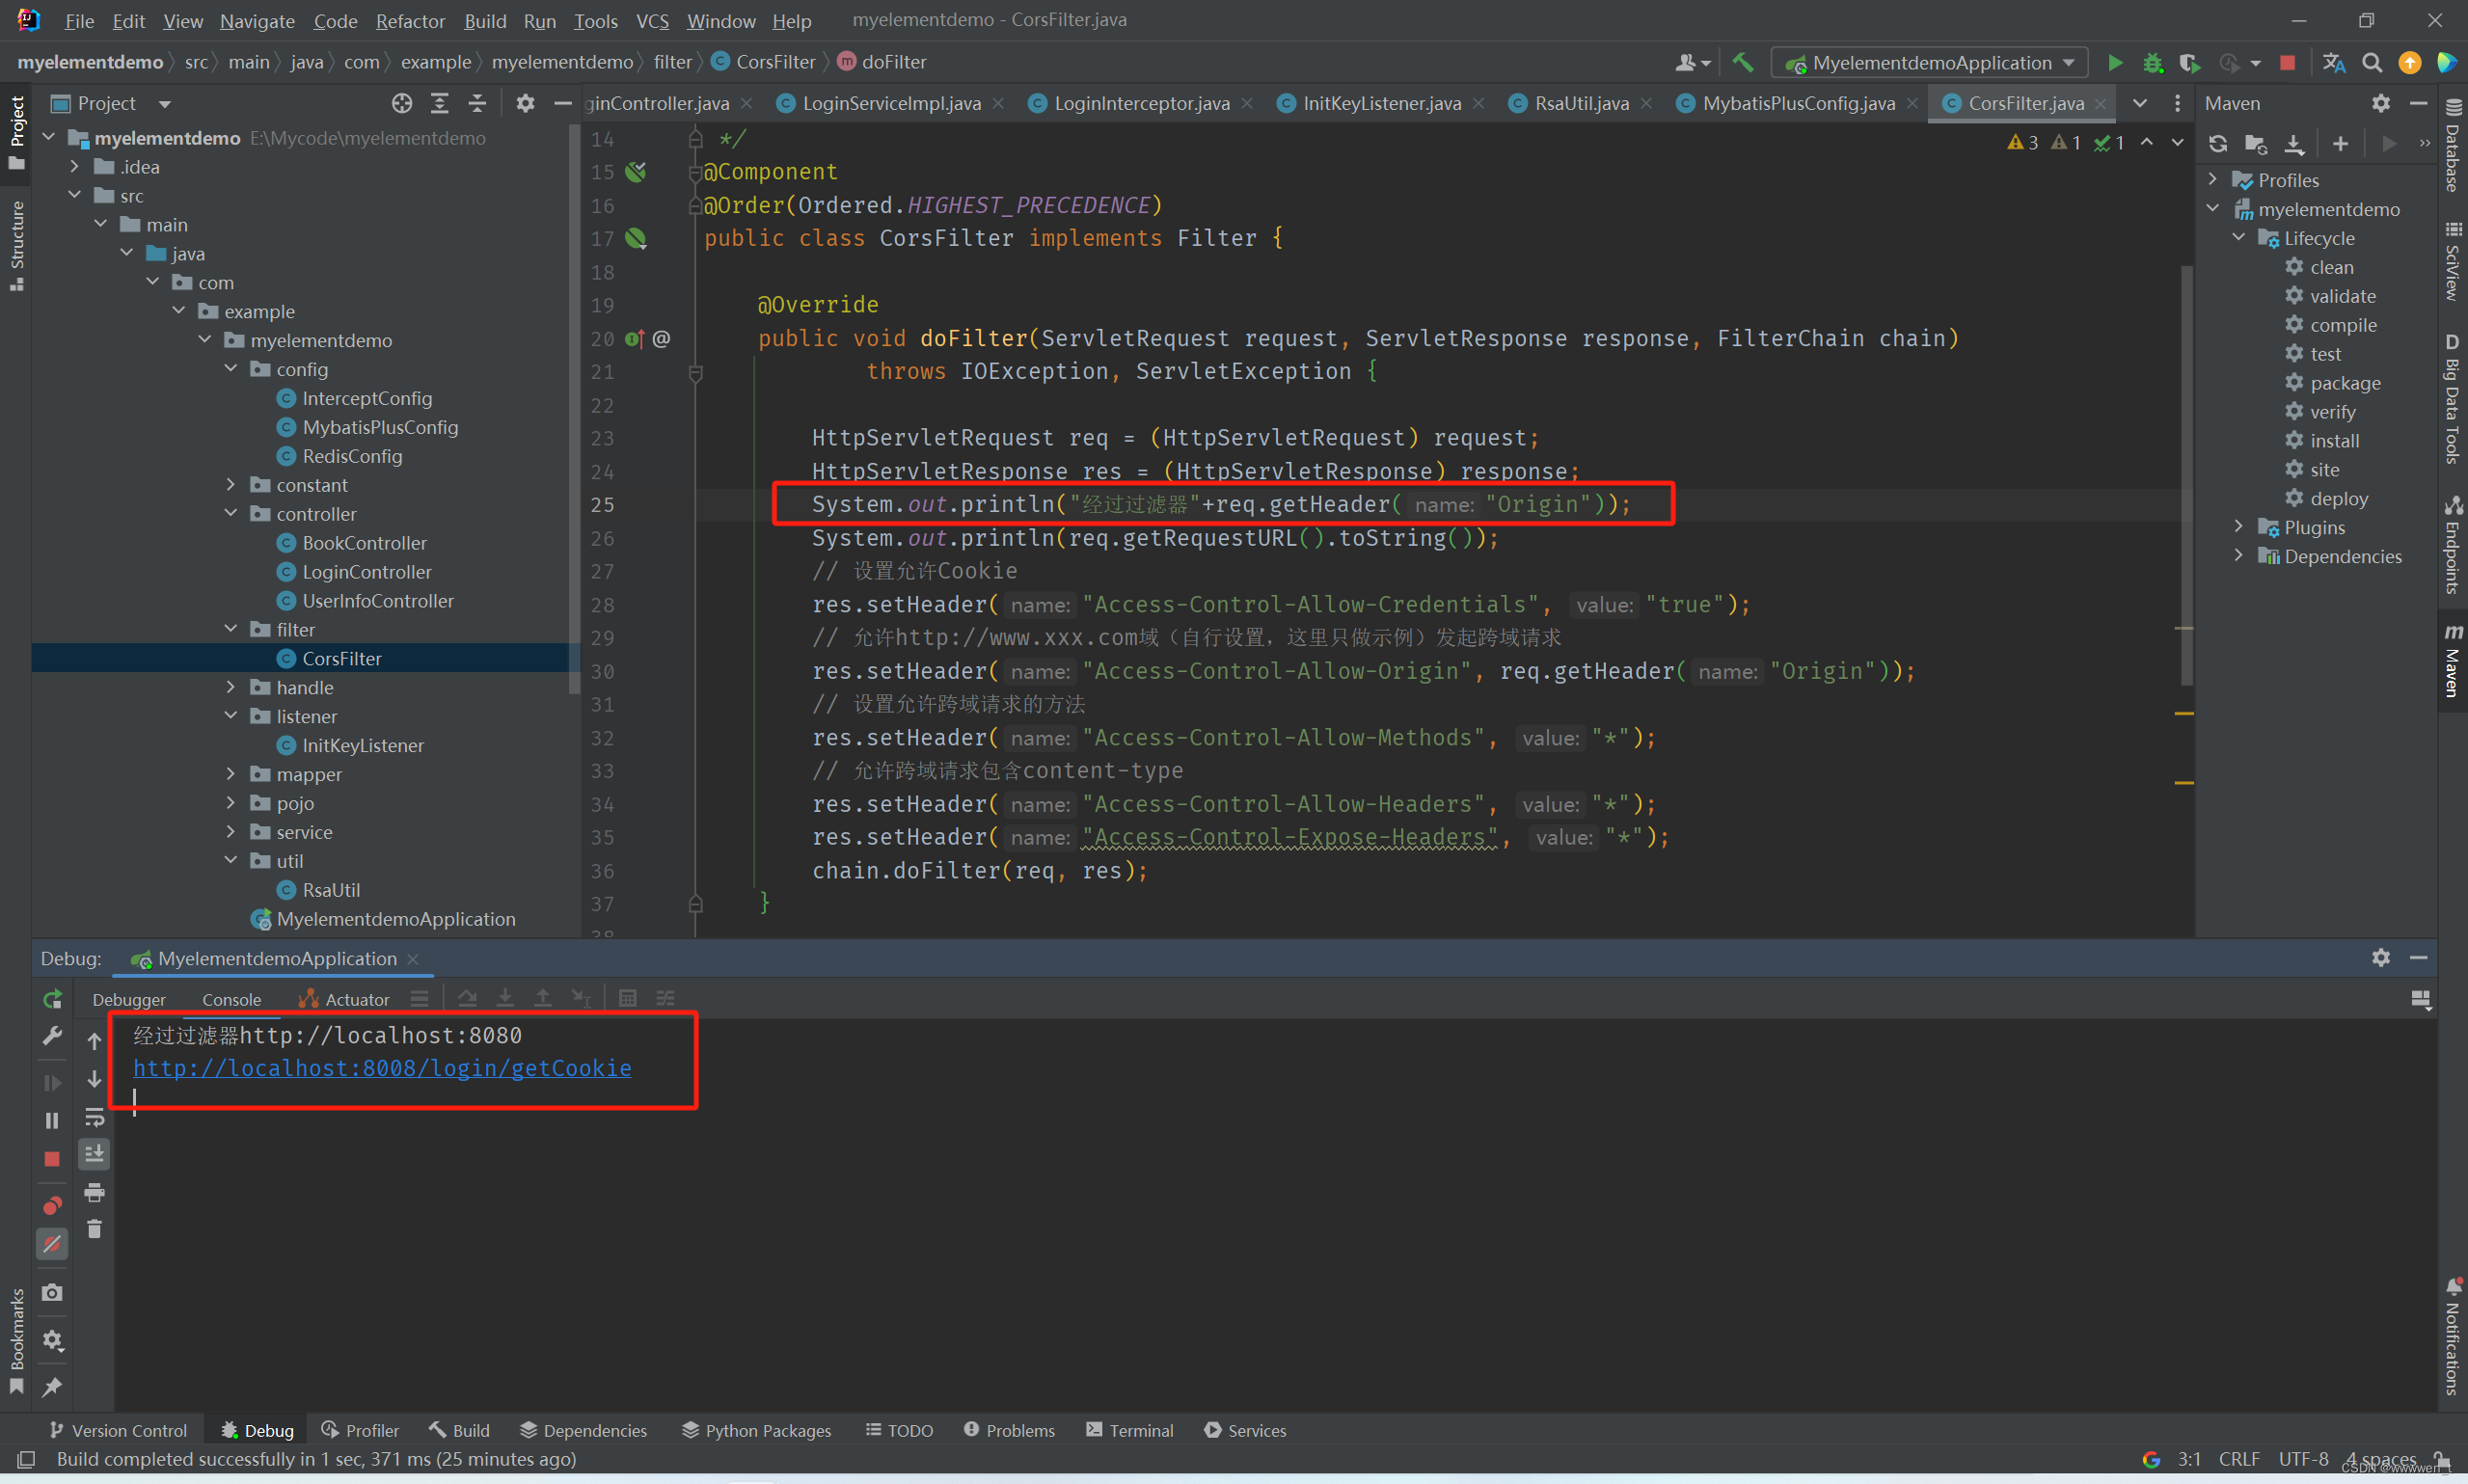2468x1484 pixels.
Task: Toggle Scroll to End in console
Action: click(x=94, y=1154)
